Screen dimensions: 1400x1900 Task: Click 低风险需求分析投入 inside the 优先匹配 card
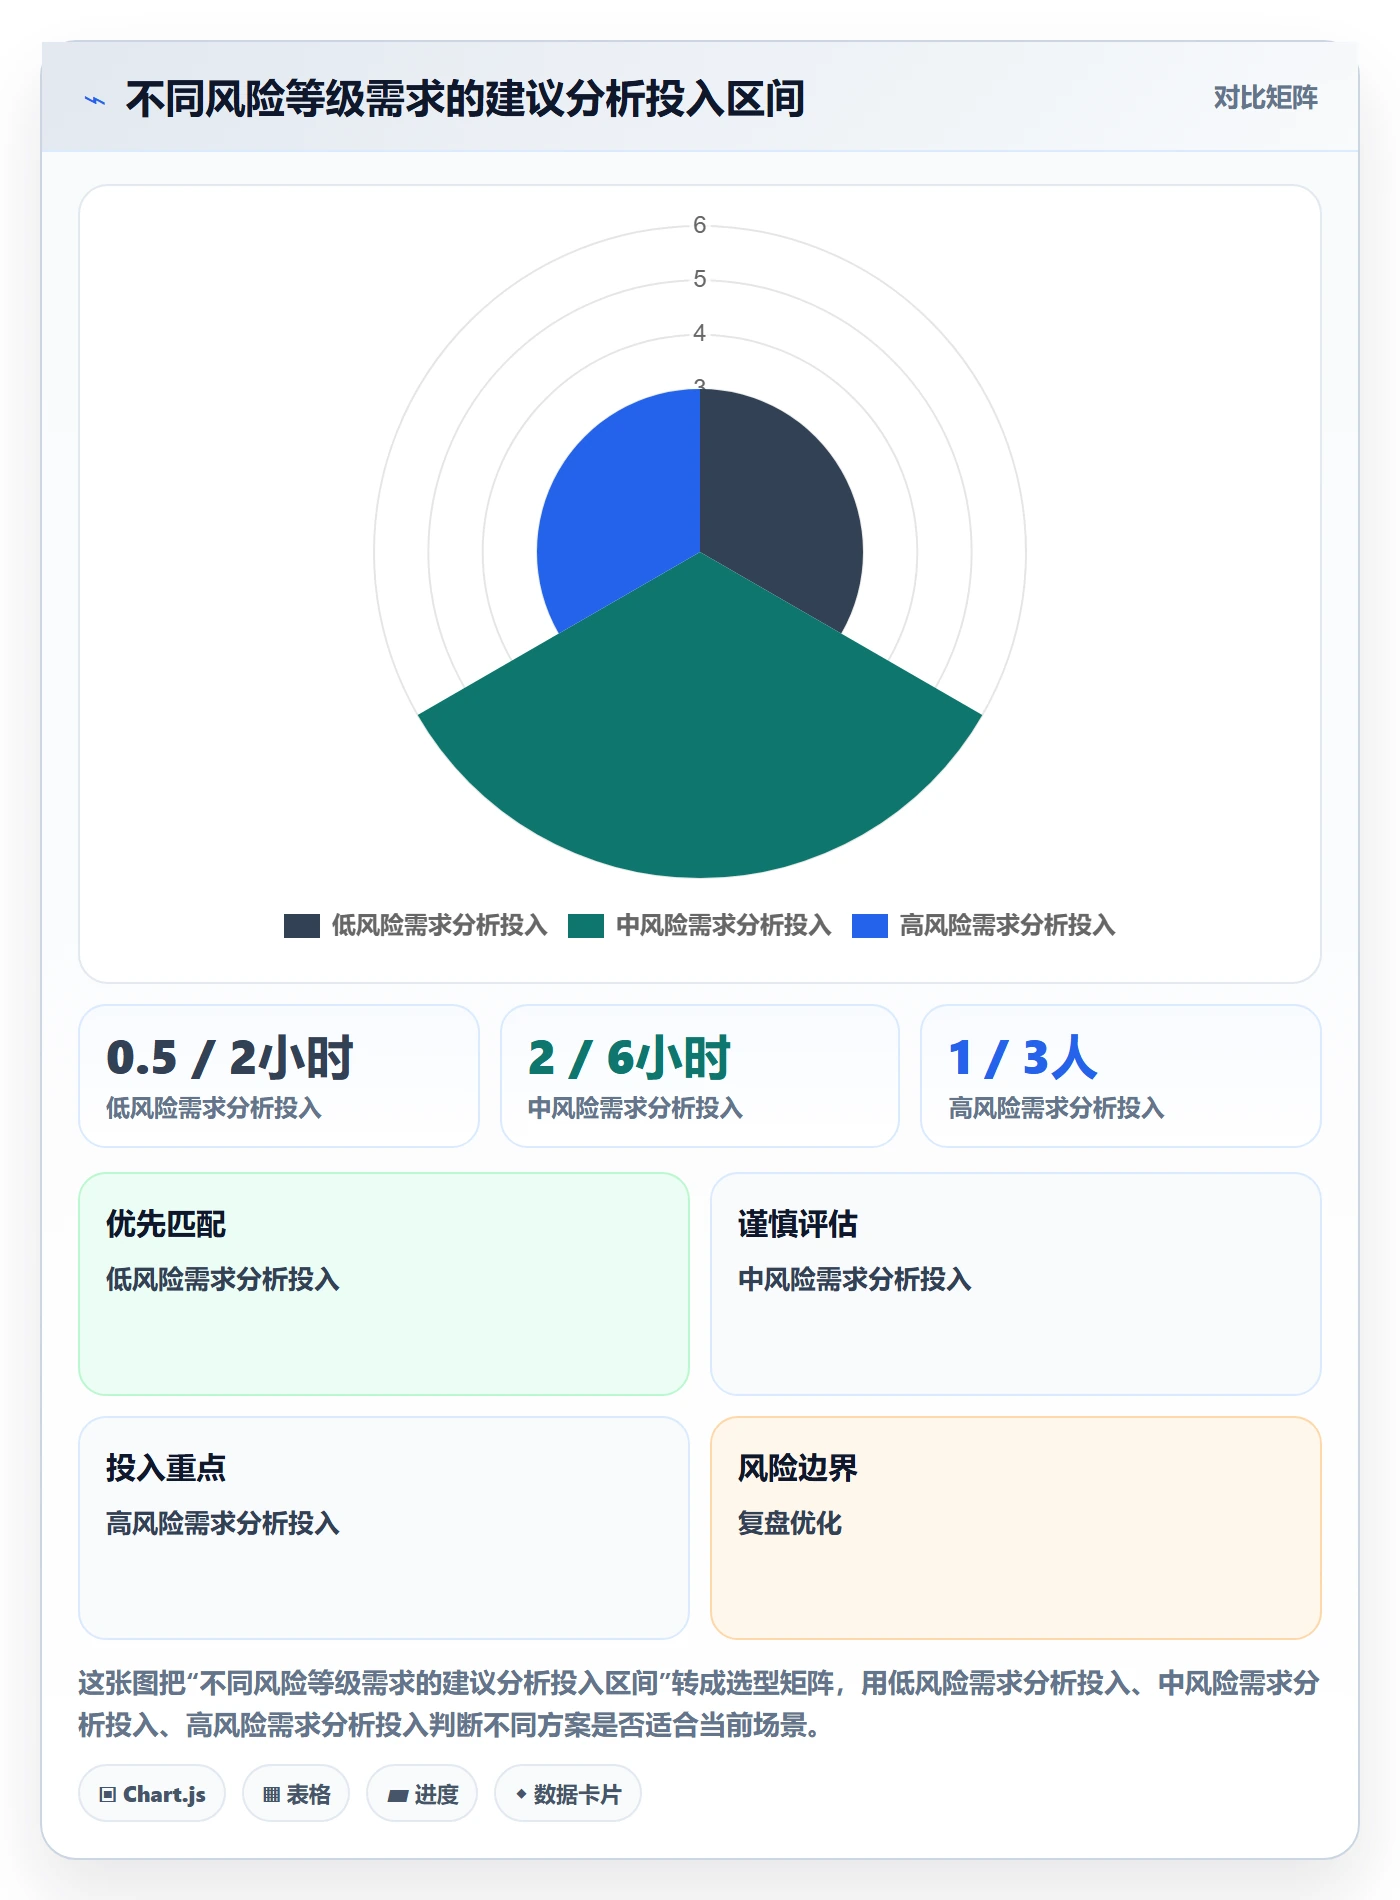click(223, 1279)
